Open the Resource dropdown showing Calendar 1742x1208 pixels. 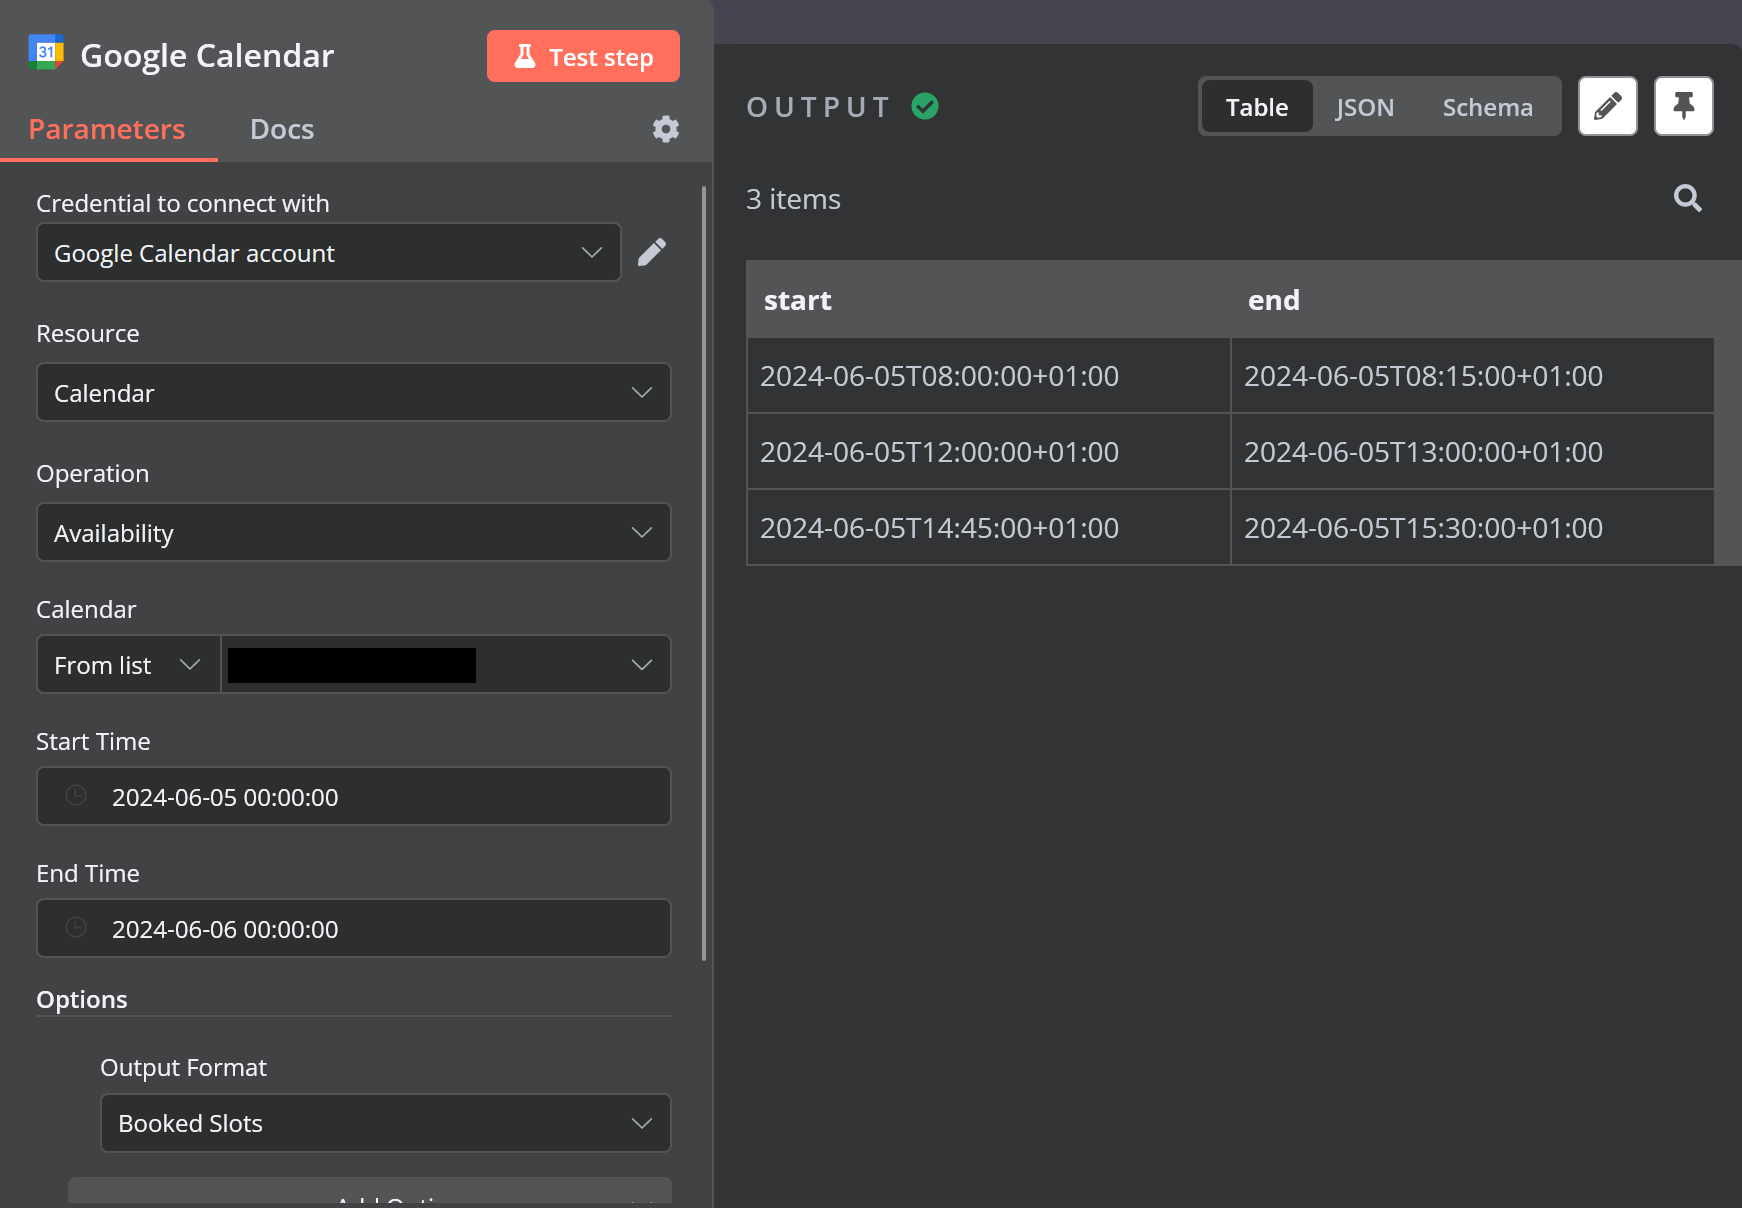(354, 392)
